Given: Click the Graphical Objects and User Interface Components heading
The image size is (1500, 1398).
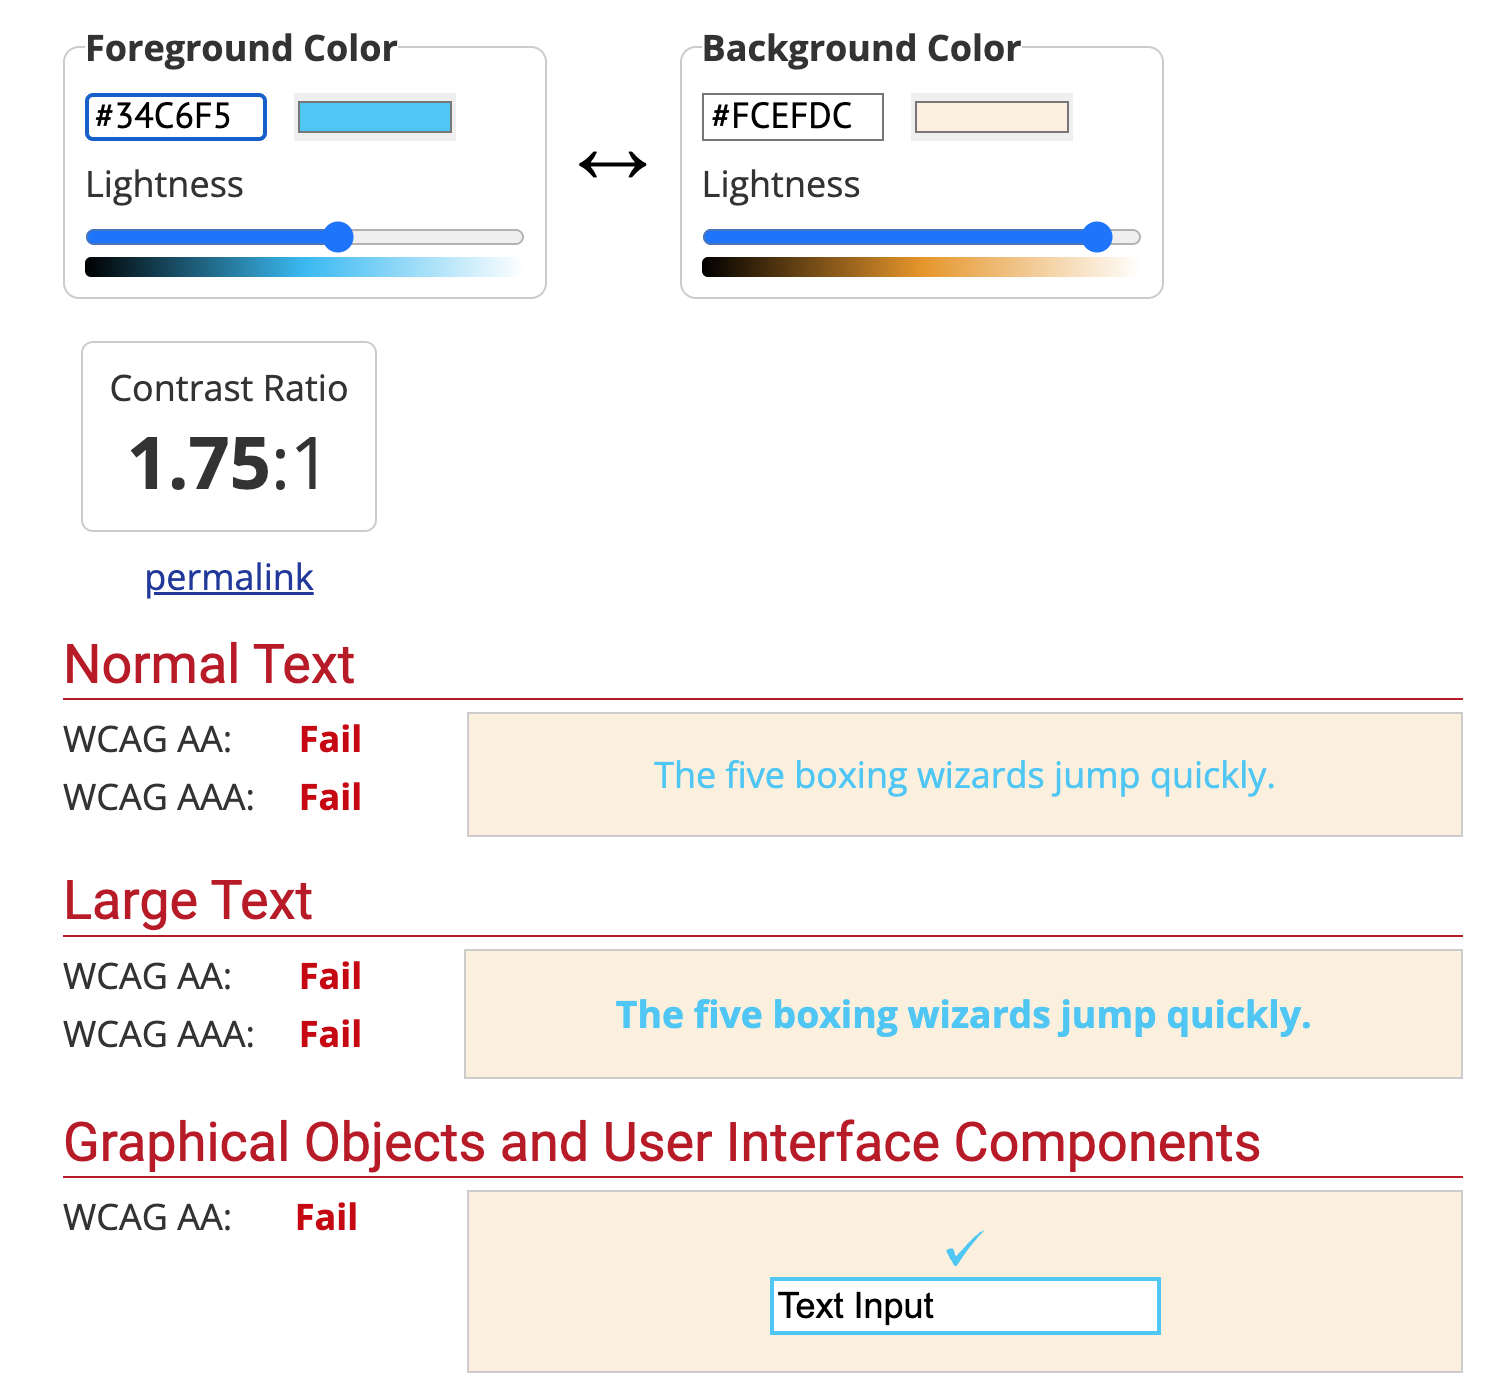Looking at the screenshot, I should coord(661,1143).
